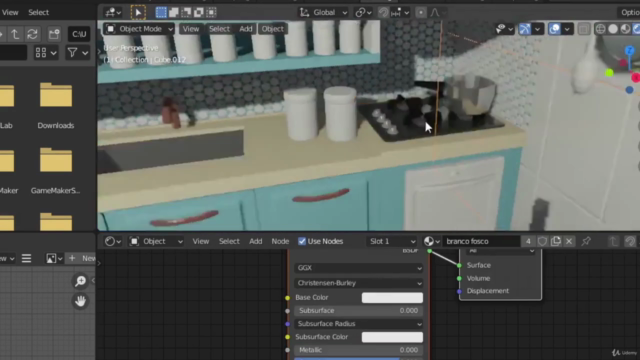Open the snapping options dropdown
Viewport: 640px width, 360px height.
point(400,13)
